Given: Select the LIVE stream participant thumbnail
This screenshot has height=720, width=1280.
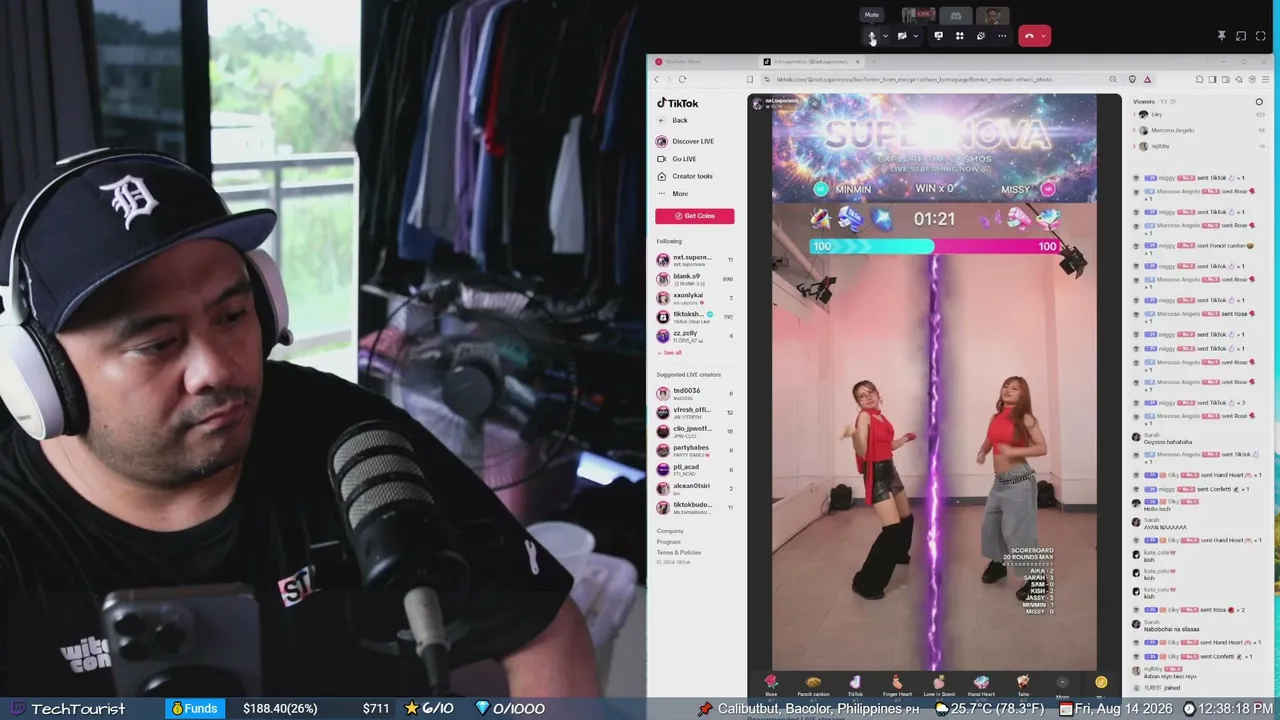Looking at the screenshot, I should click(x=918, y=15).
